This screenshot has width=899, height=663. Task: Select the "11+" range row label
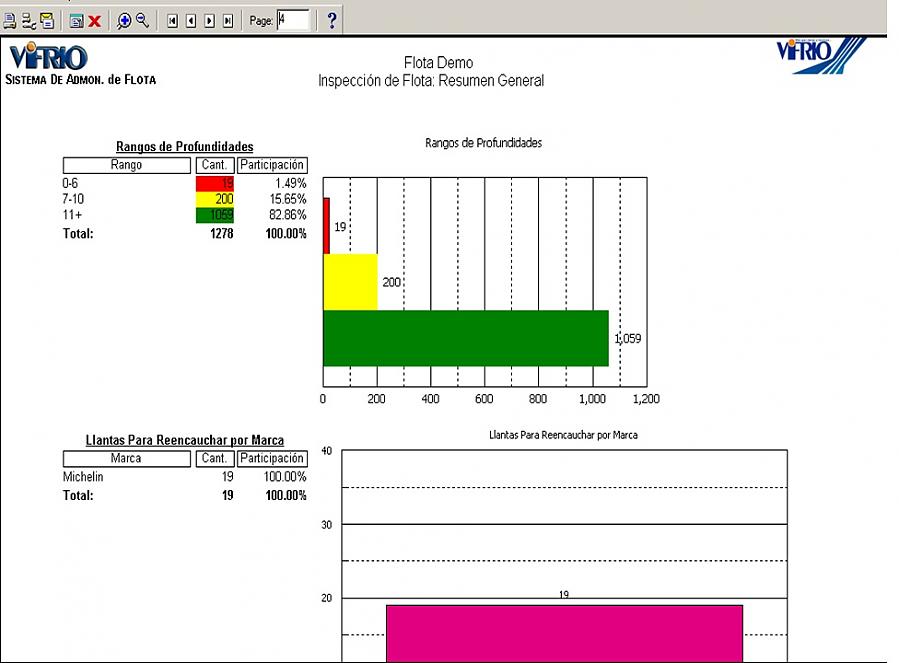click(72, 215)
